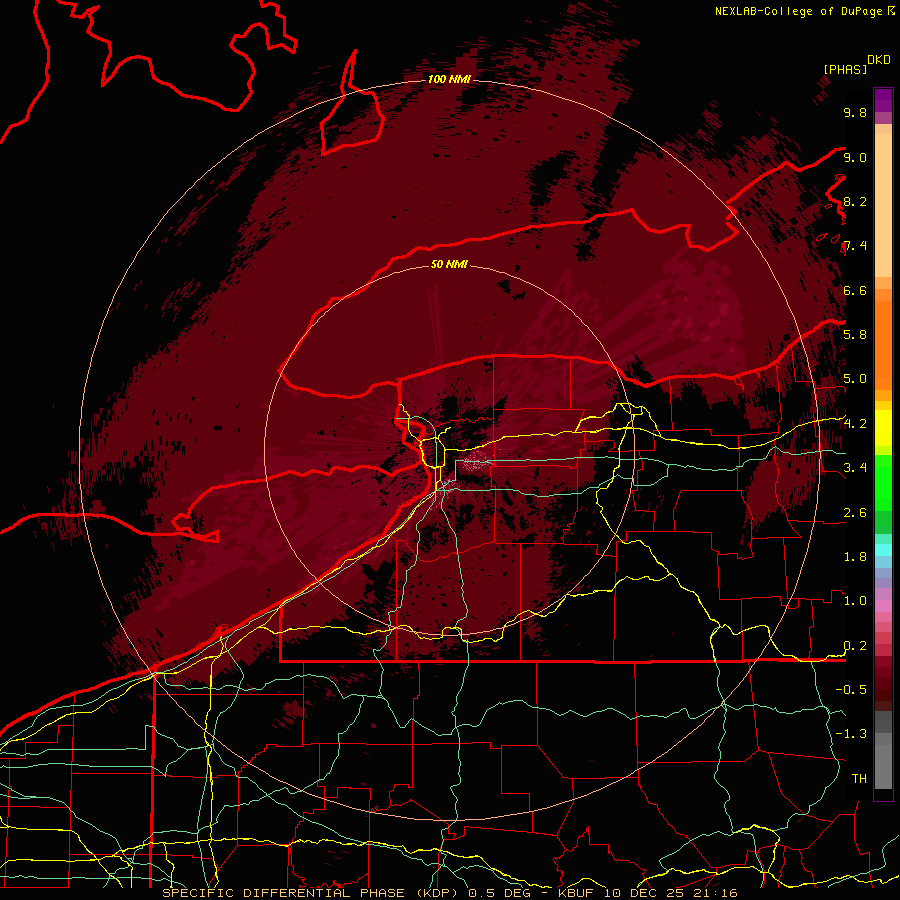Select the DKD legend heading
This screenshot has width=900, height=900.
pos(878,60)
